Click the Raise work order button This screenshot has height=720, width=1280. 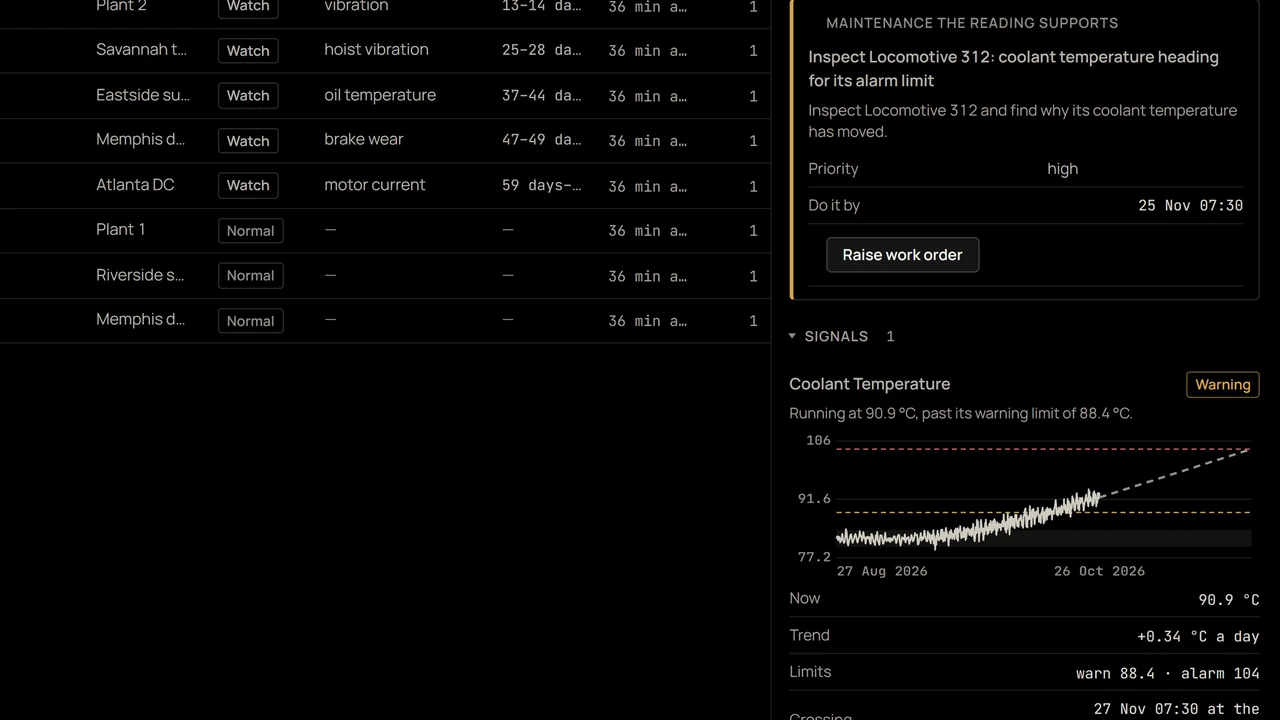pyautogui.click(x=902, y=255)
